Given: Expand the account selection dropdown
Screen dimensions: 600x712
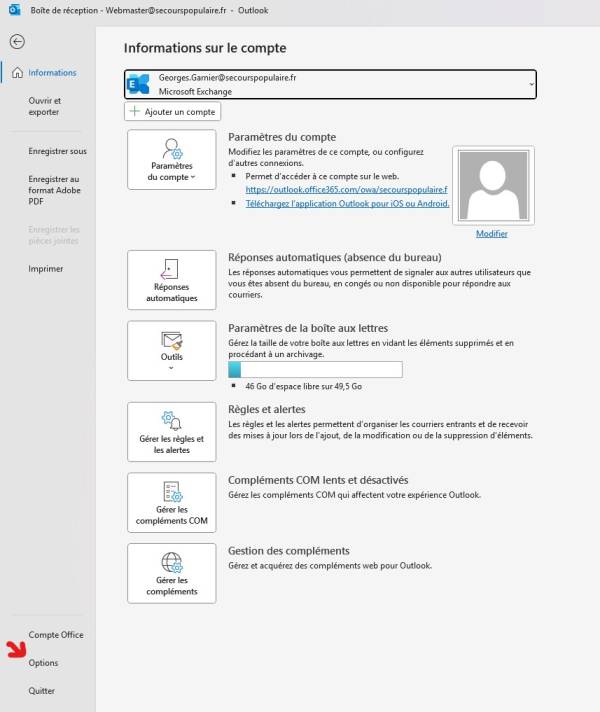Looking at the screenshot, I should (531, 84).
